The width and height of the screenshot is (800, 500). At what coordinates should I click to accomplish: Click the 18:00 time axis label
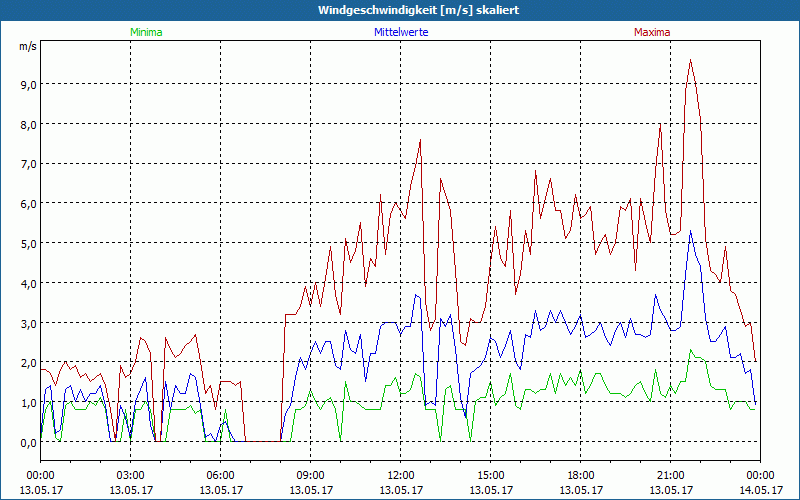(581, 476)
